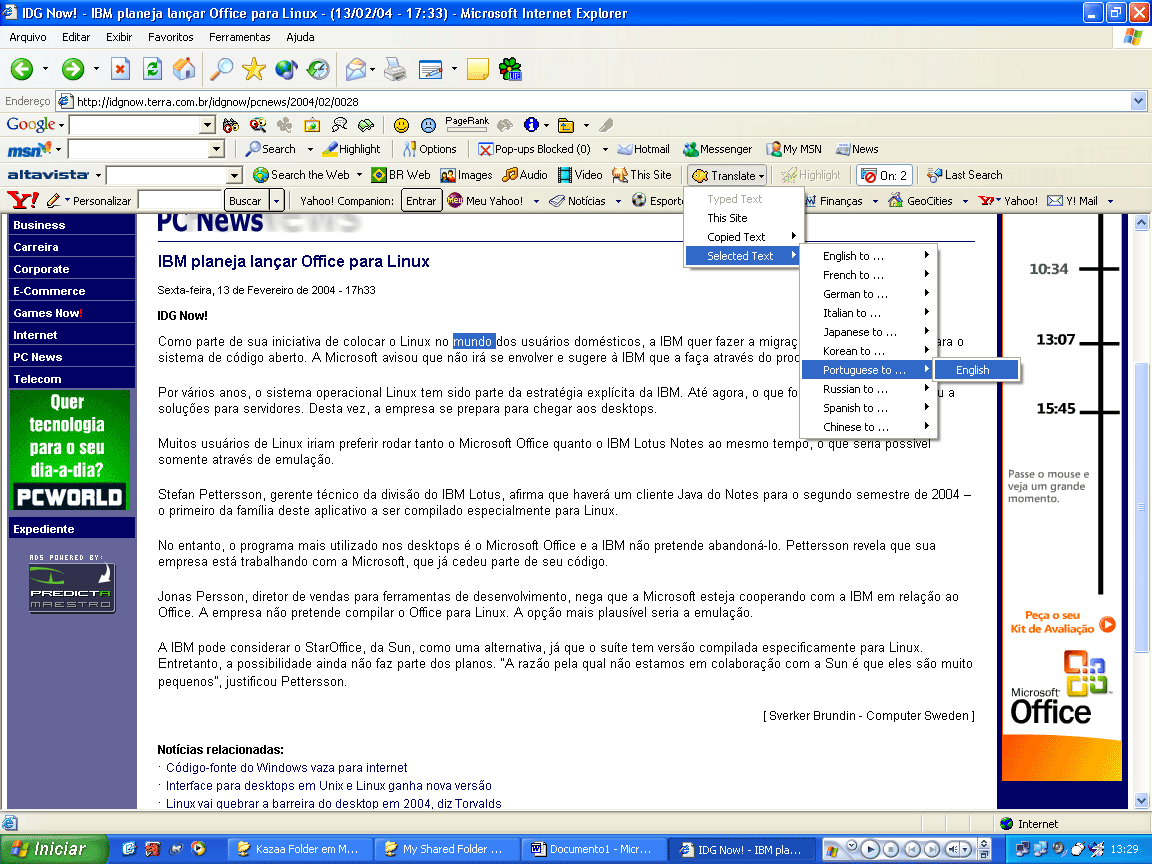This screenshot has width=1152, height=864.
Task: Click the AltaVista logo
Action: point(48,175)
